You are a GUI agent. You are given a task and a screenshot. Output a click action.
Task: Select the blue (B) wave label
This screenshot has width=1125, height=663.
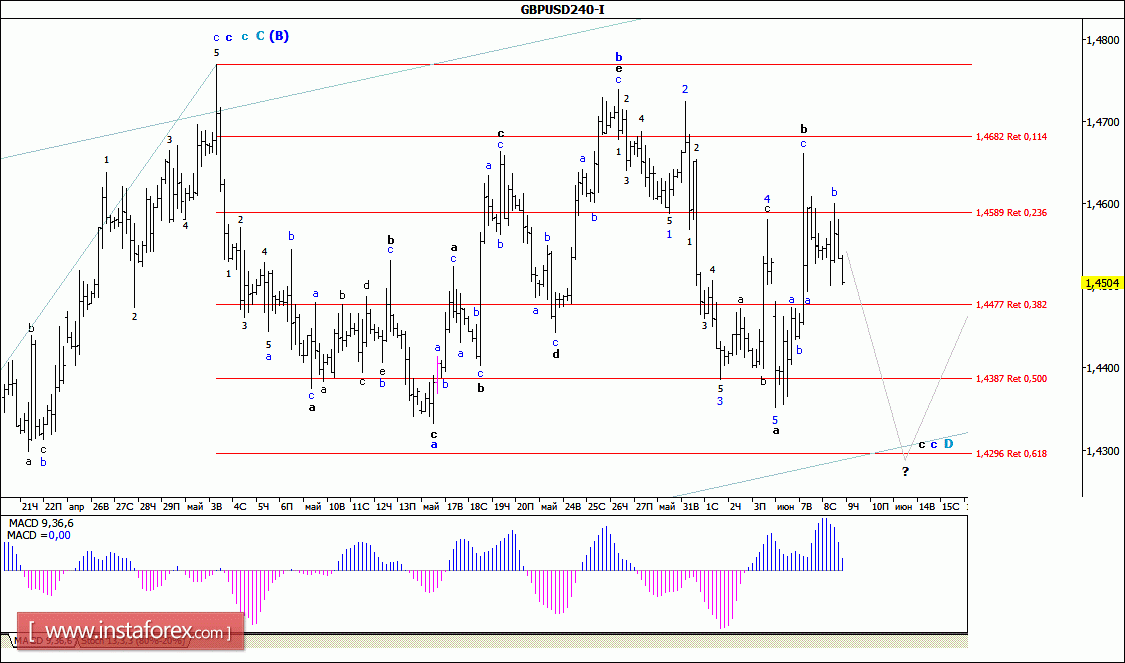279,36
